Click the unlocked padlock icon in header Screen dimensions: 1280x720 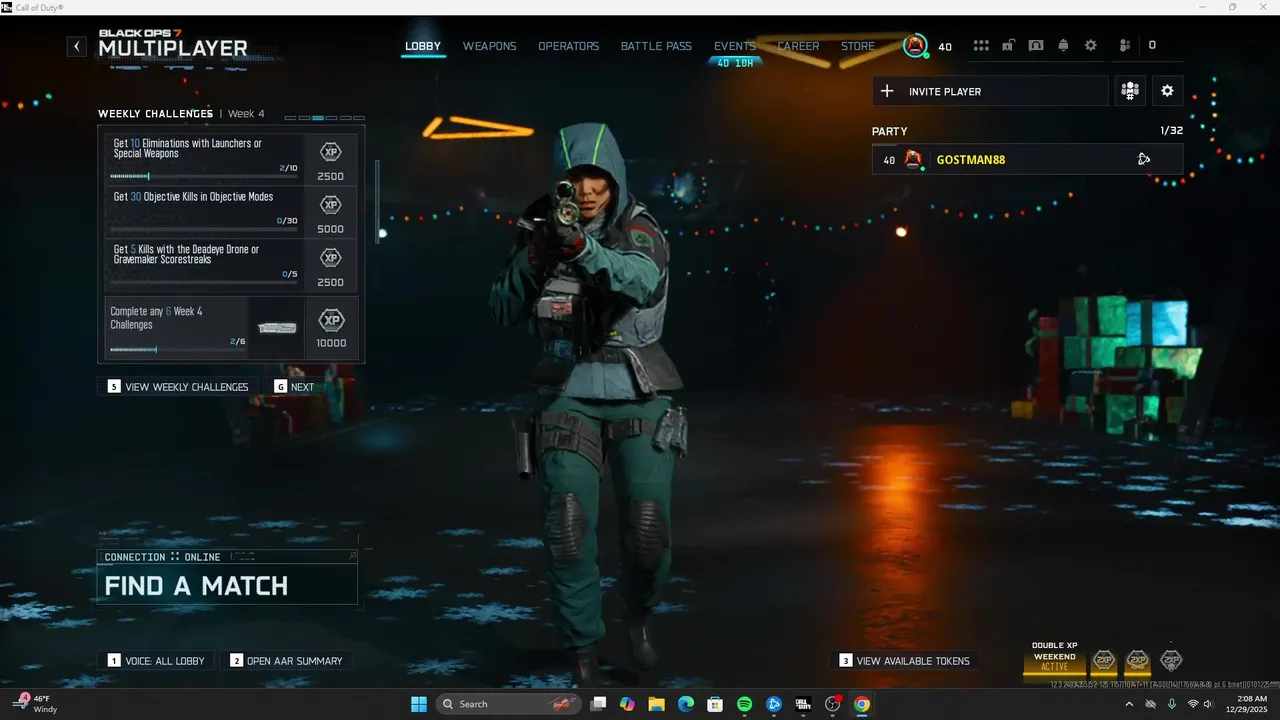pos(1009,46)
